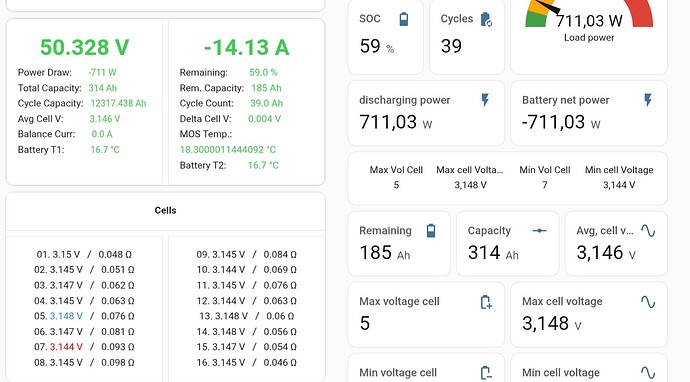Viewport: 690px width, 382px height.
Task: Click the Max cell voltage sine wave icon
Action: click(648, 302)
